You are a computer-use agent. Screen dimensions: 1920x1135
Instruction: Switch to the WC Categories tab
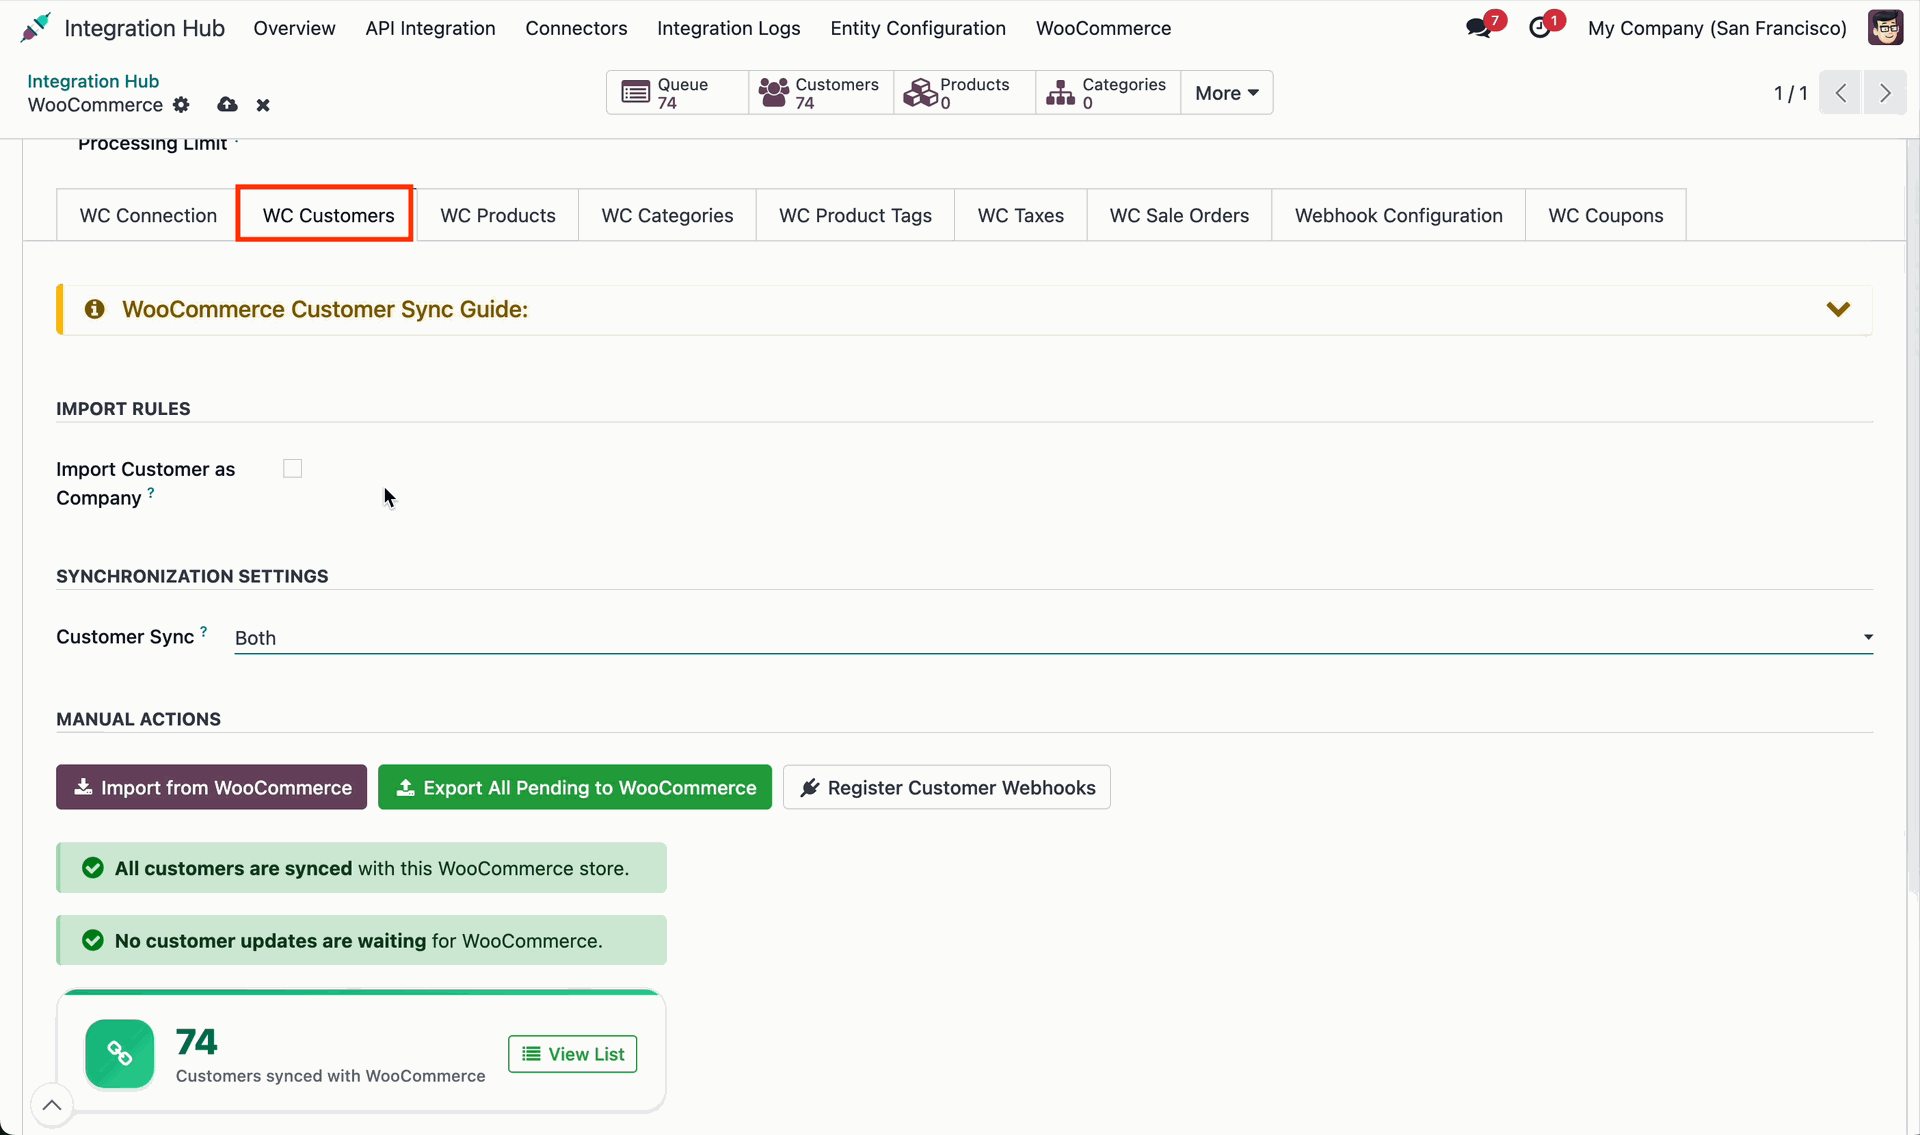pos(667,215)
